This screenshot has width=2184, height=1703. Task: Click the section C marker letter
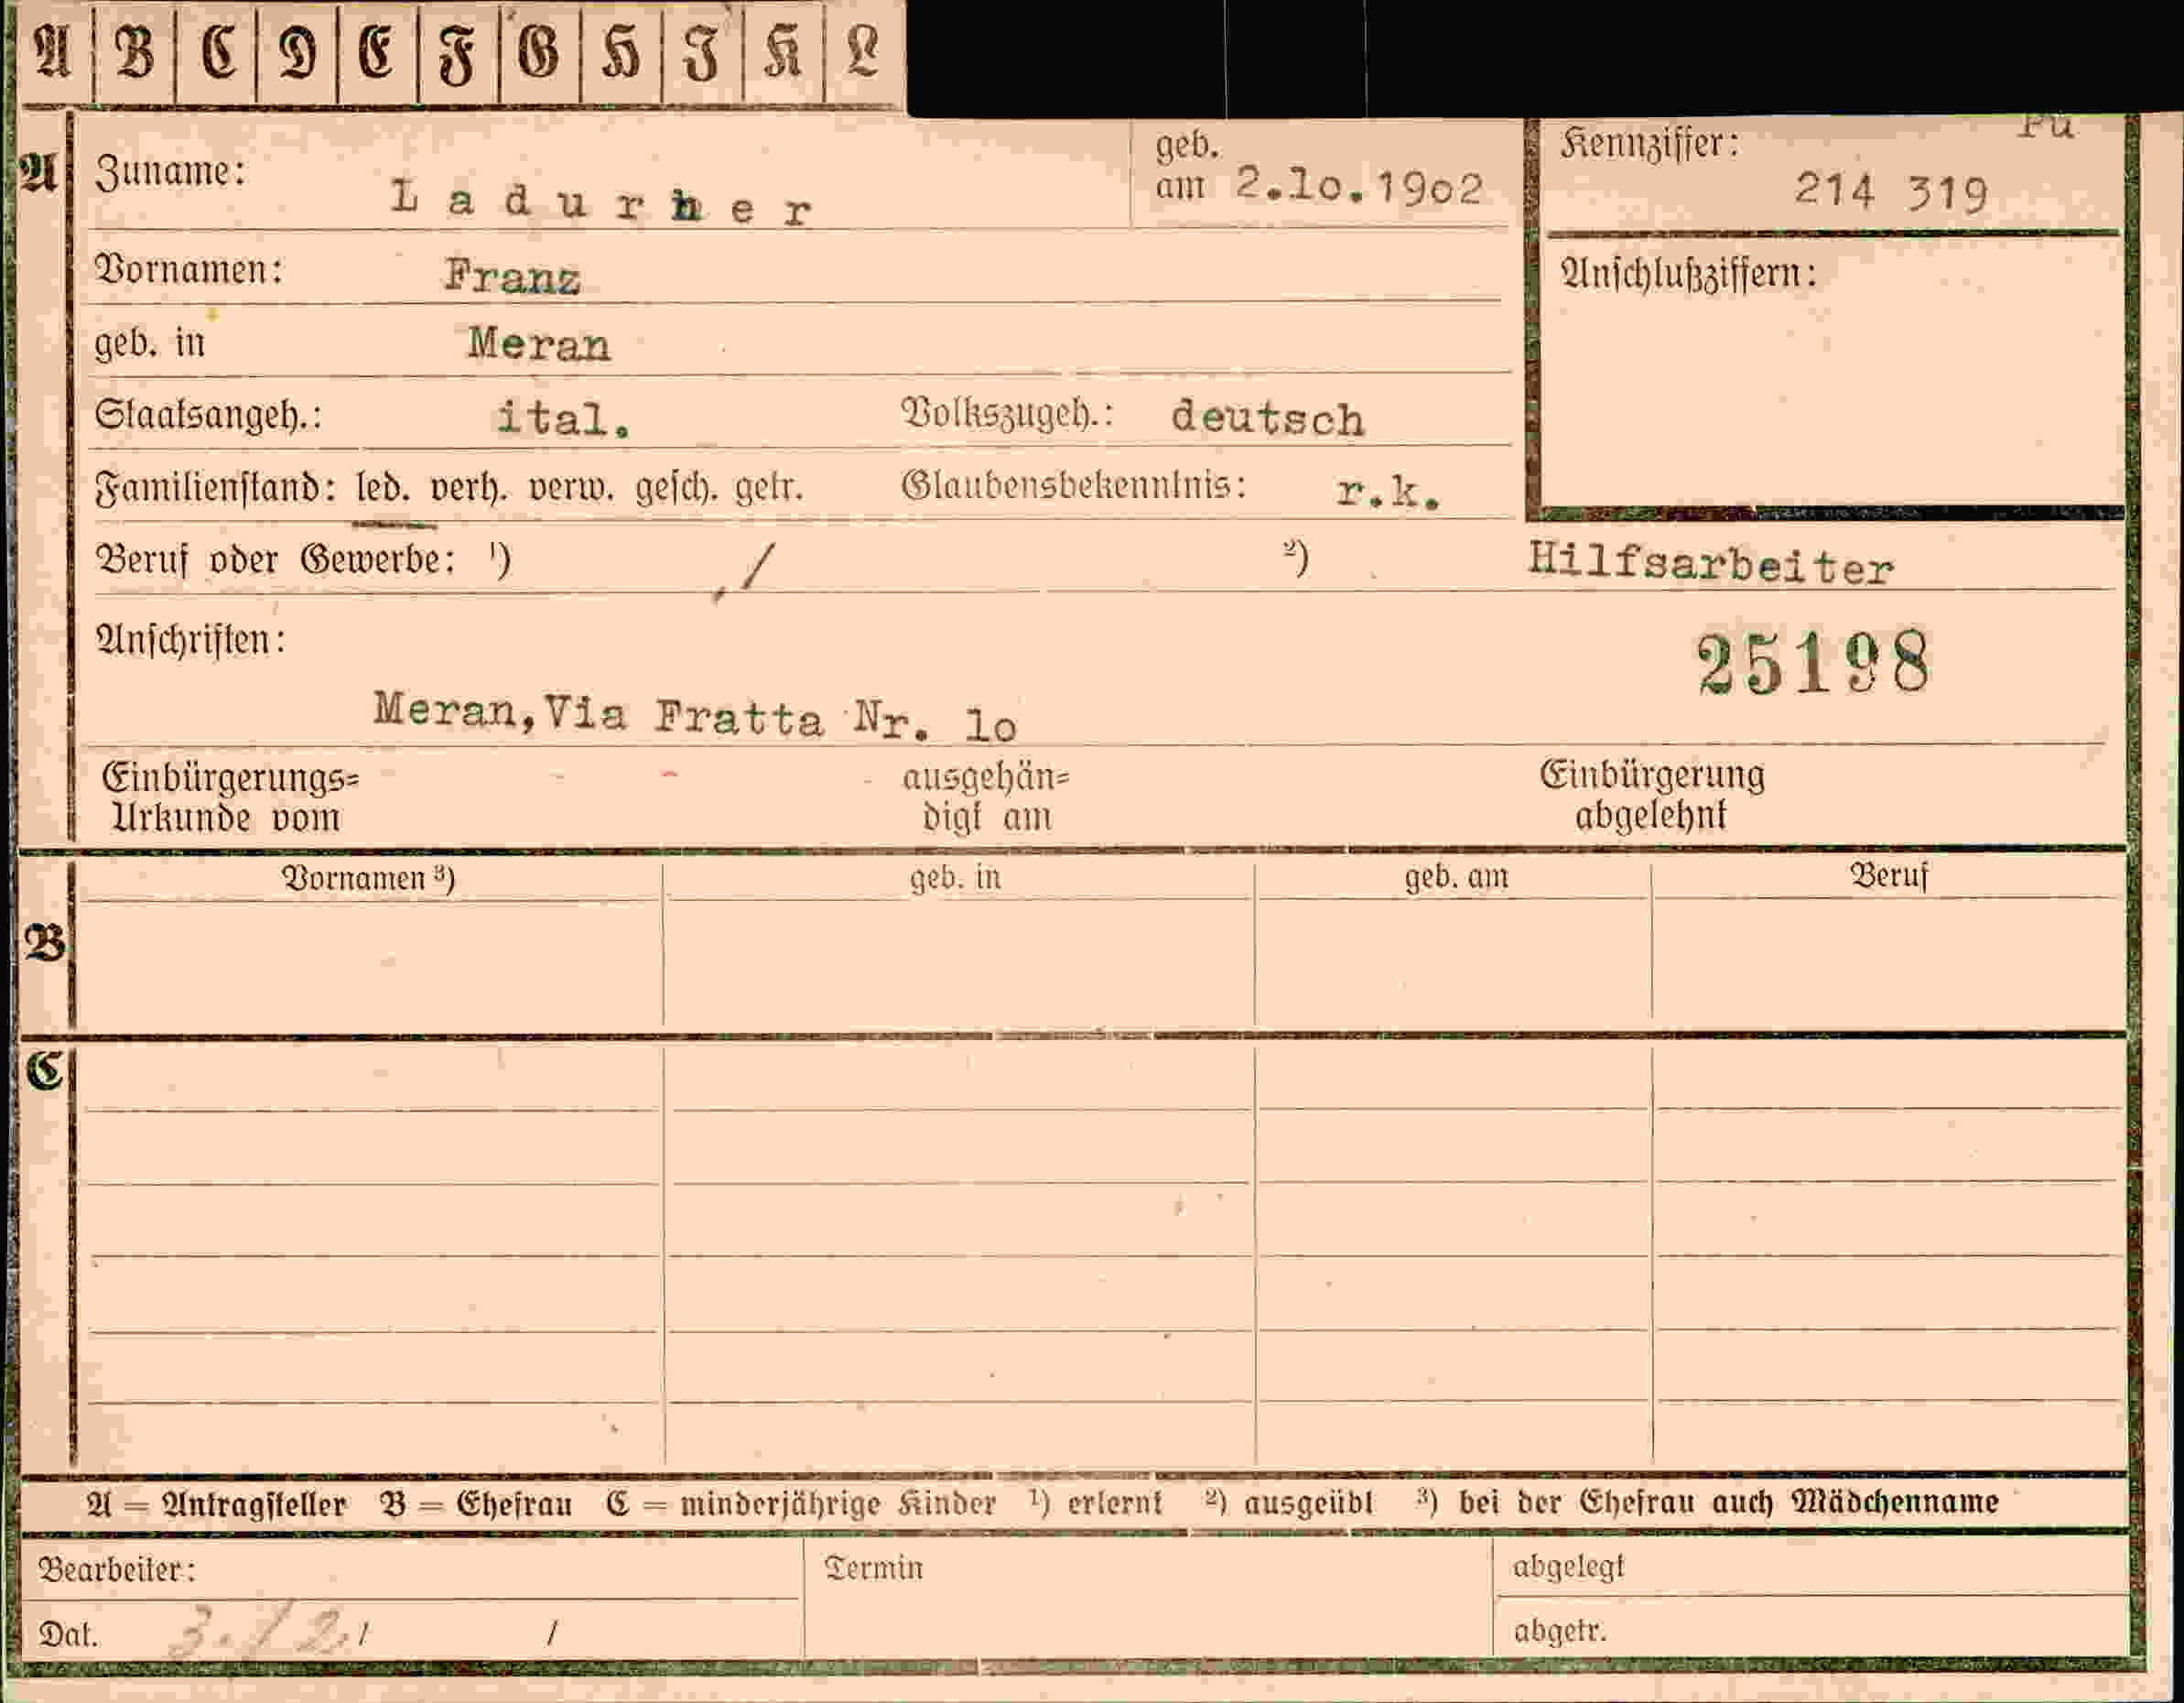point(45,1071)
